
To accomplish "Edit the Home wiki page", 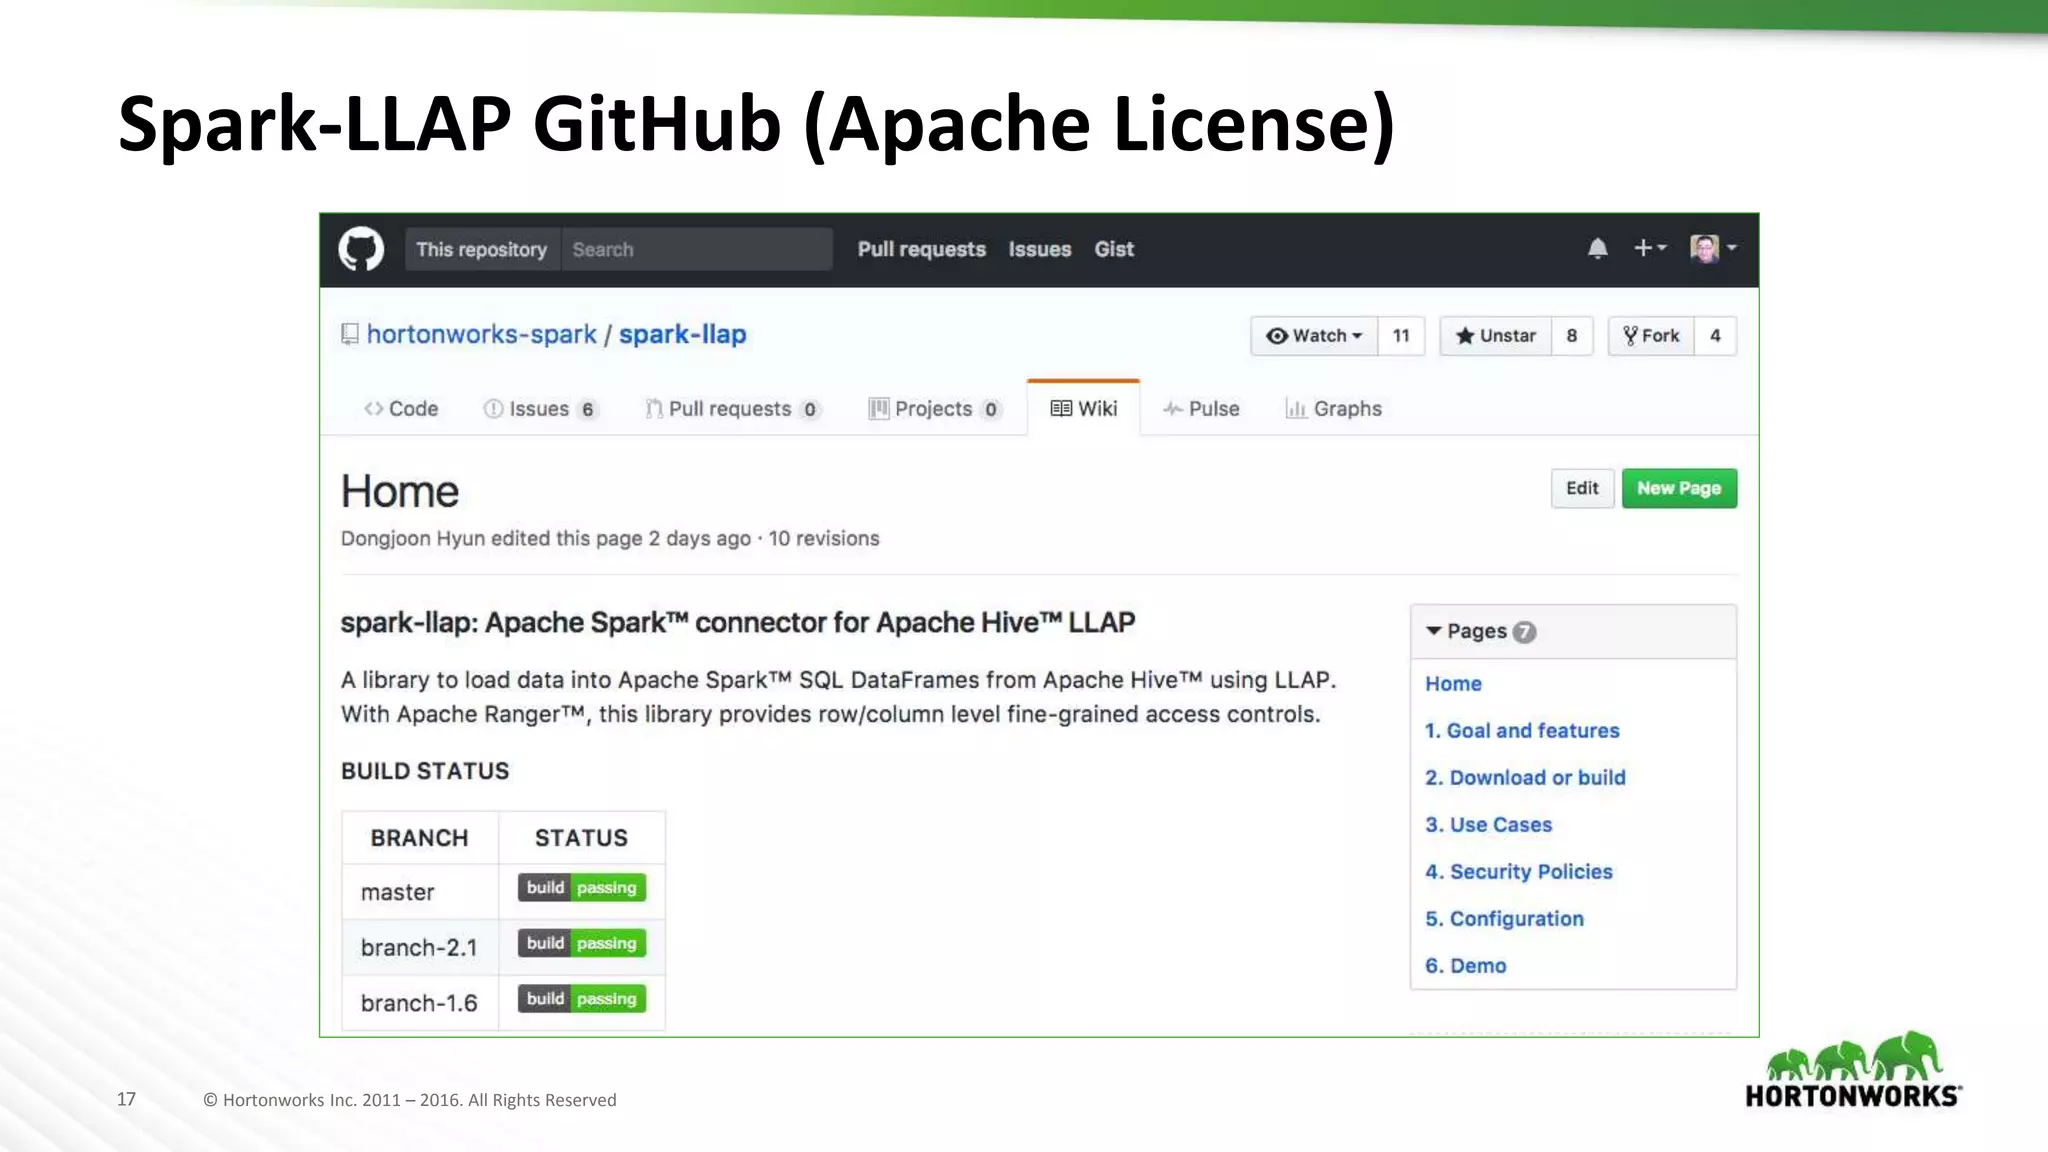I will point(1582,488).
